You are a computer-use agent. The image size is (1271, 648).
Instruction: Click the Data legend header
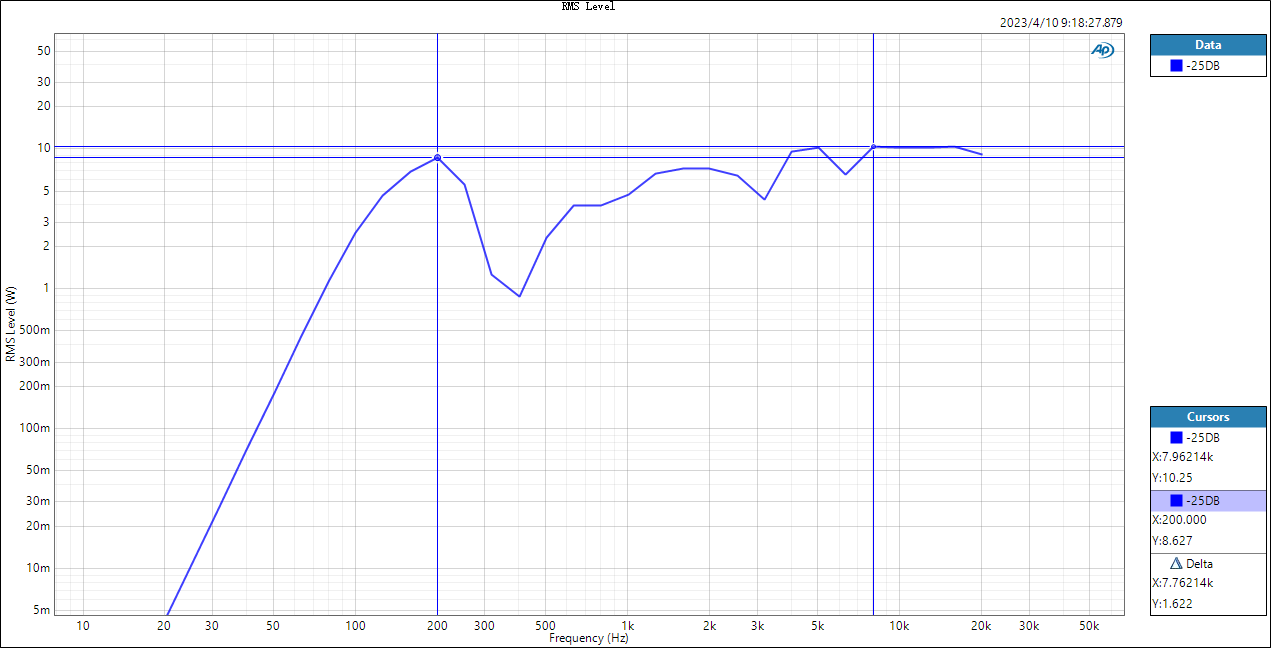(1208, 45)
